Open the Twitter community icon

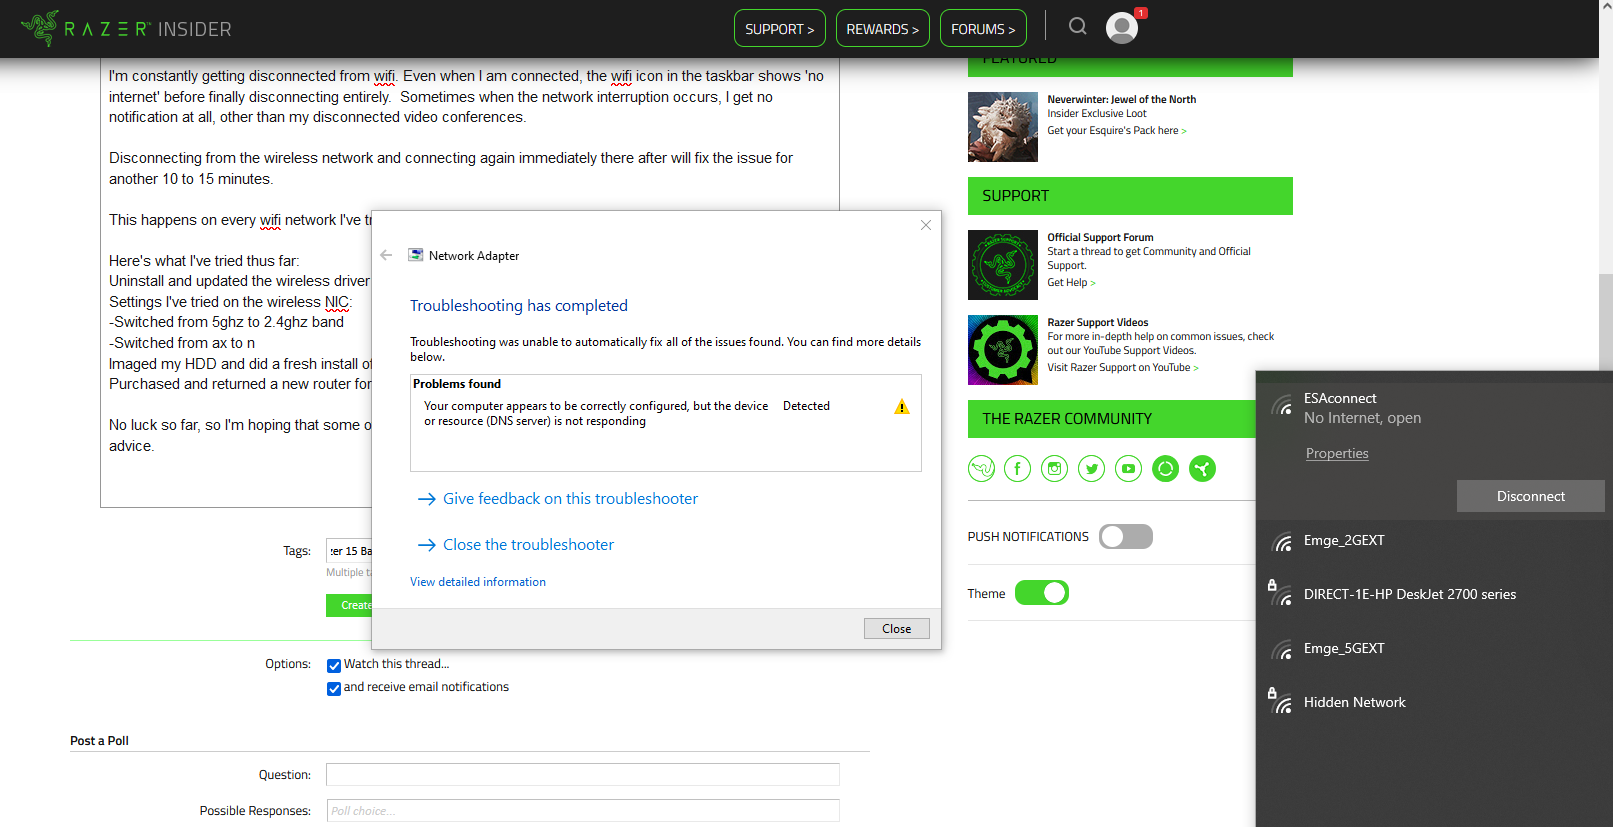pos(1091,468)
